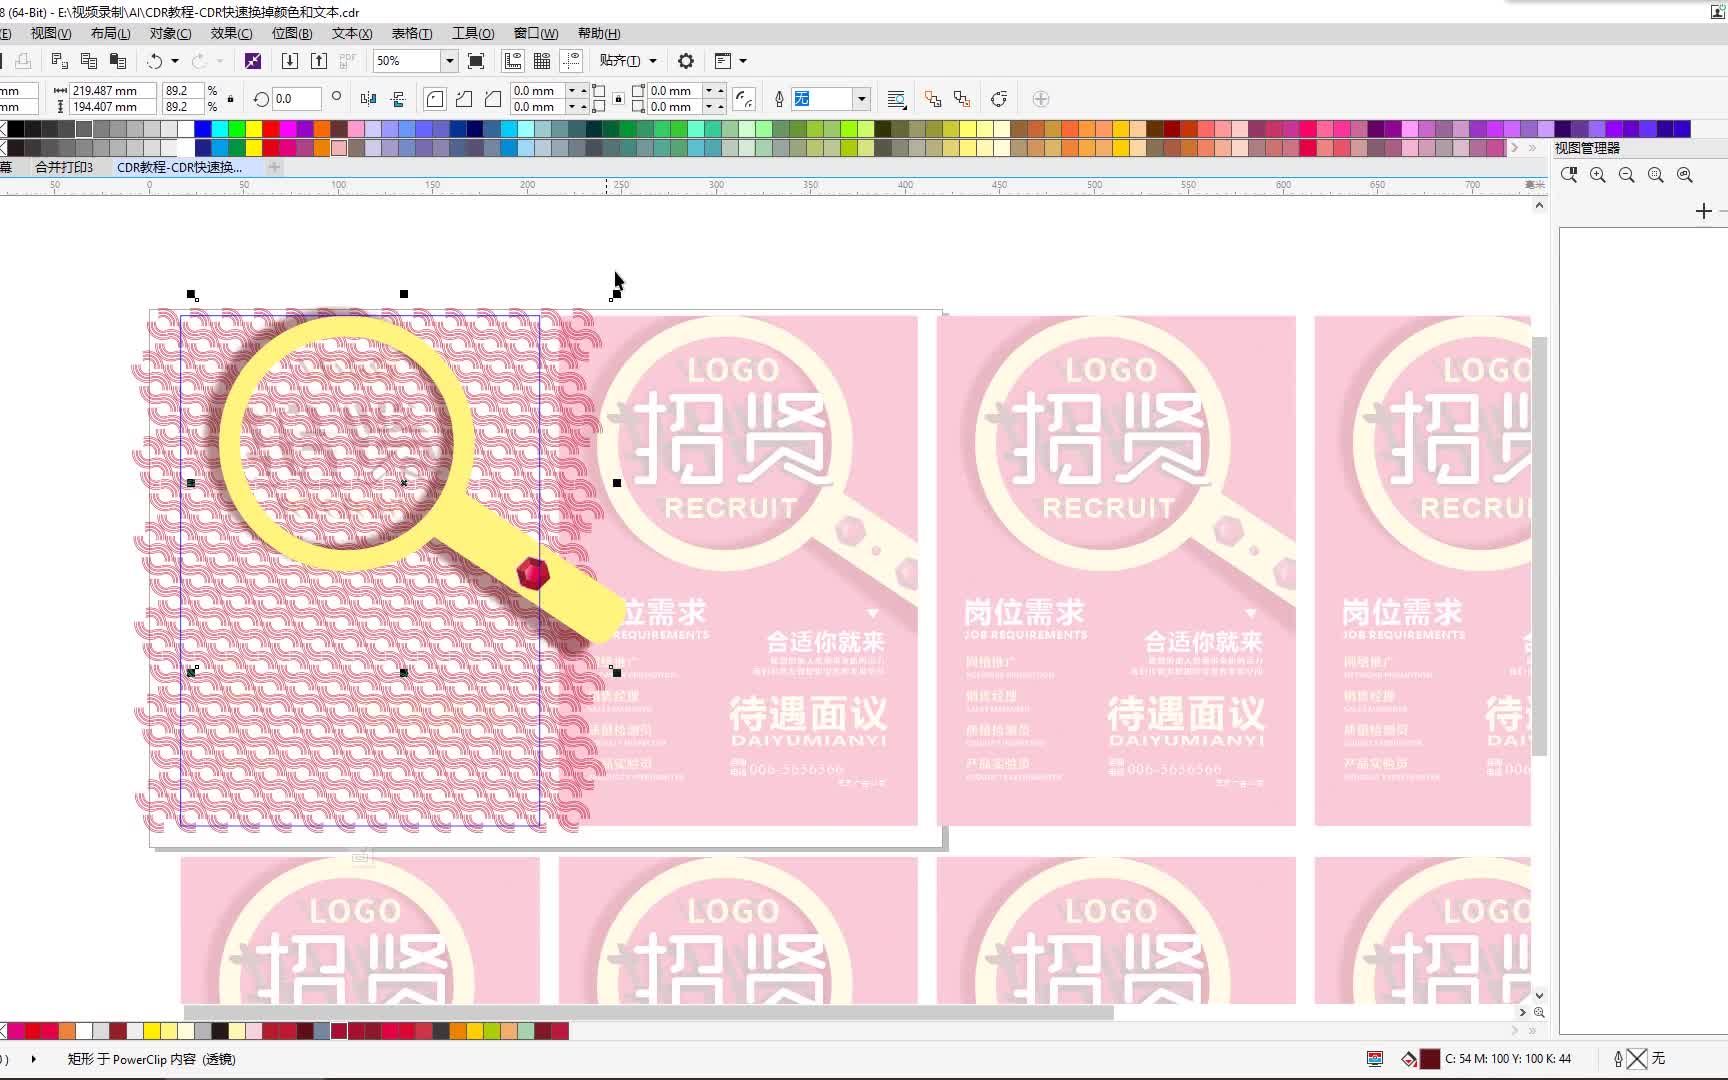
Task: Select the round corner icon
Action: 435,99
